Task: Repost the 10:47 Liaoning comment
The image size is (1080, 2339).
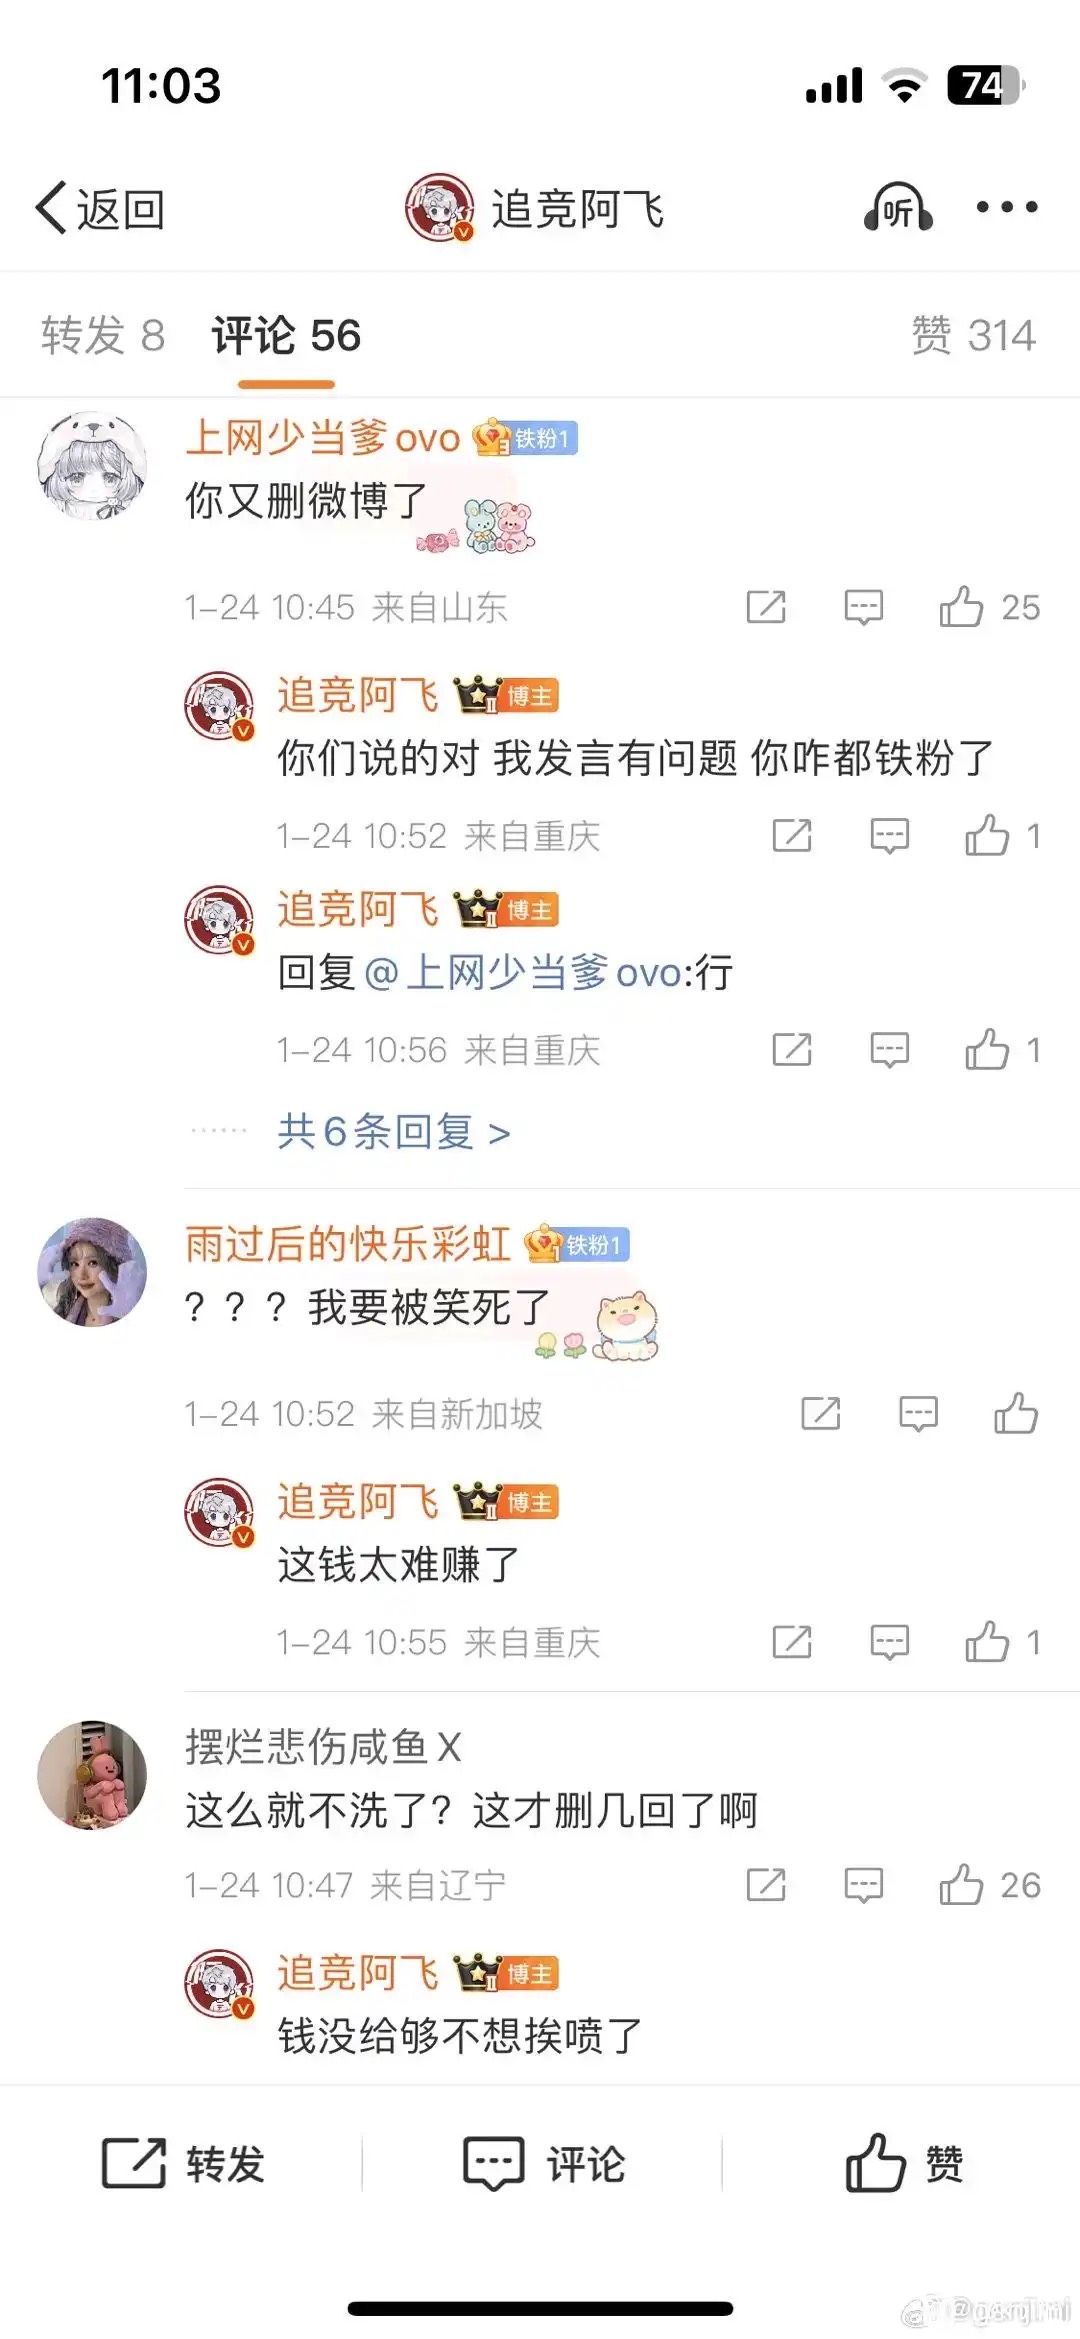Action: (x=766, y=1885)
